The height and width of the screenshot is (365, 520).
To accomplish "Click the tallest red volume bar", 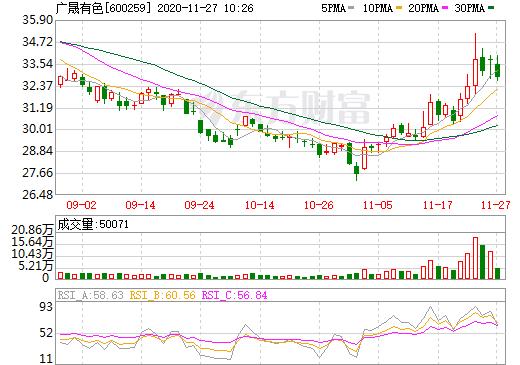I will click(475, 258).
